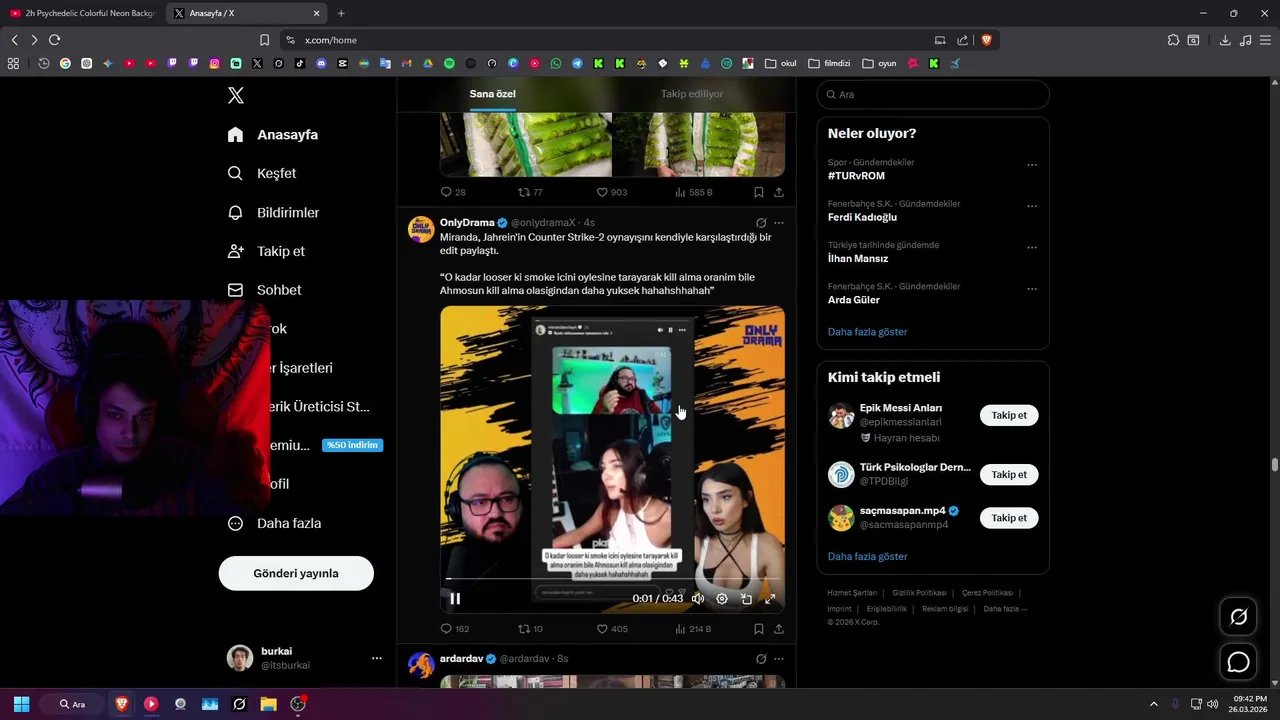Image resolution: width=1280 pixels, height=720 pixels.
Task: Open Grok floating button
Action: pos(1239,617)
